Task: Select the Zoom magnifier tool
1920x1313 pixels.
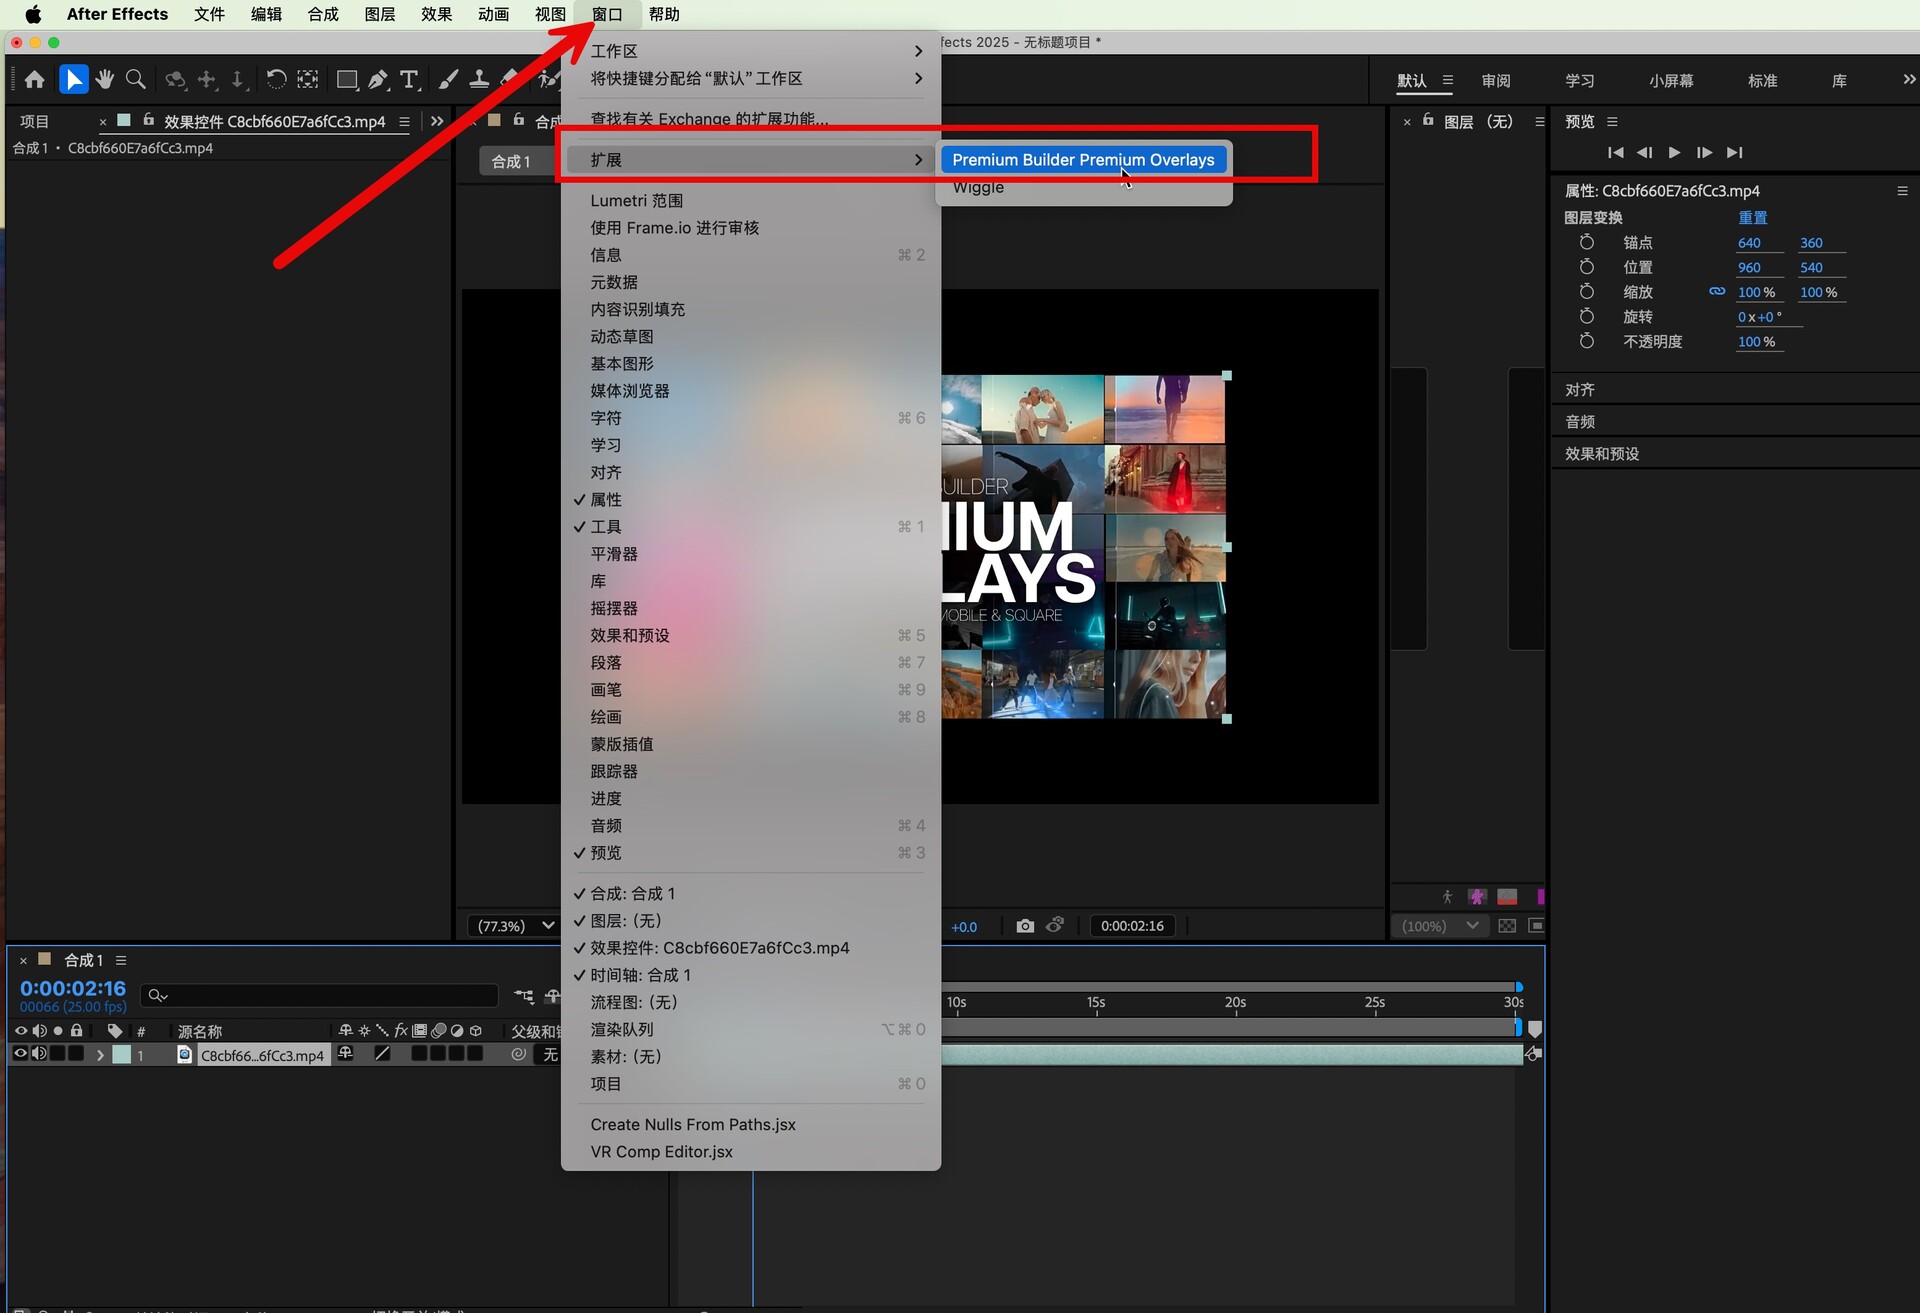Action: pos(136,80)
